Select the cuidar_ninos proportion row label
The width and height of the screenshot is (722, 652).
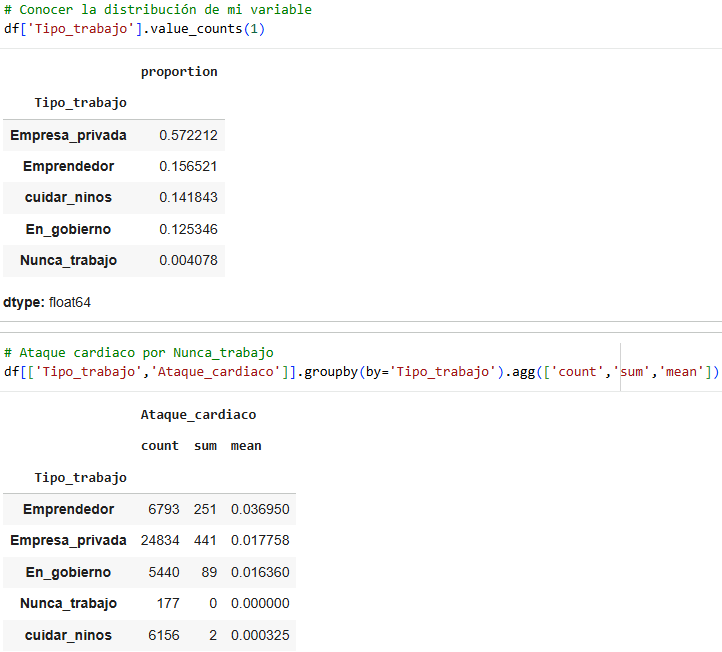[68, 197]
